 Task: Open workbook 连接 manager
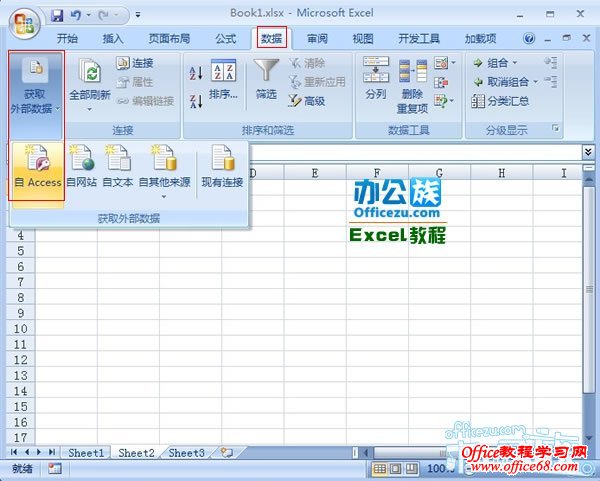coord(135,63)
